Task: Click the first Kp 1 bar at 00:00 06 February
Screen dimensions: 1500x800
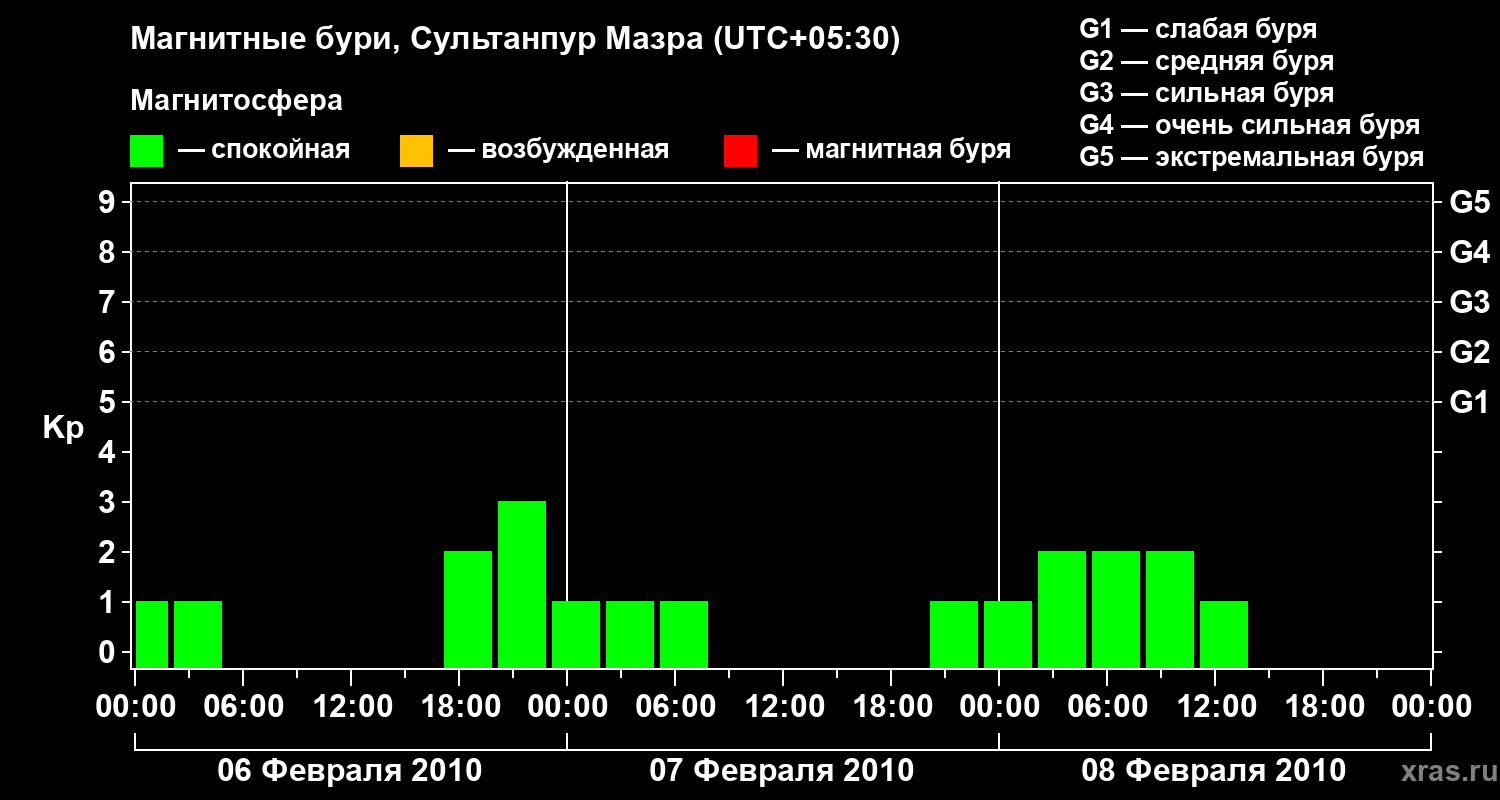Action: [x=152, y=634]
